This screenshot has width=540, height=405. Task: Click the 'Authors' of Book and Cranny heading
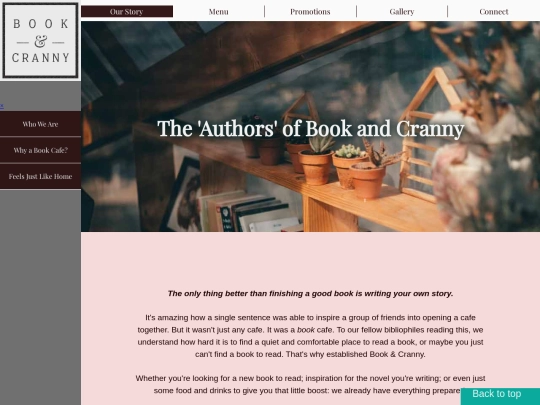click(311, 128)
